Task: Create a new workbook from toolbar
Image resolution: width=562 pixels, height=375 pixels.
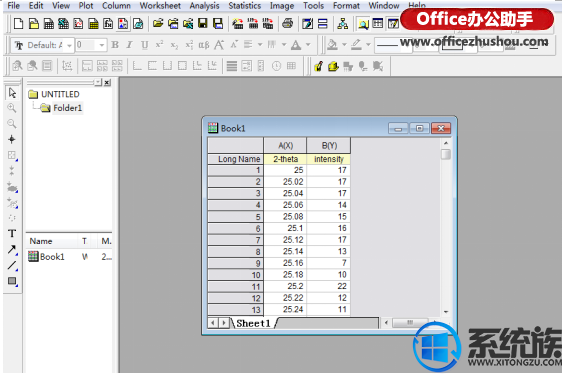Action: click(48, 24)
